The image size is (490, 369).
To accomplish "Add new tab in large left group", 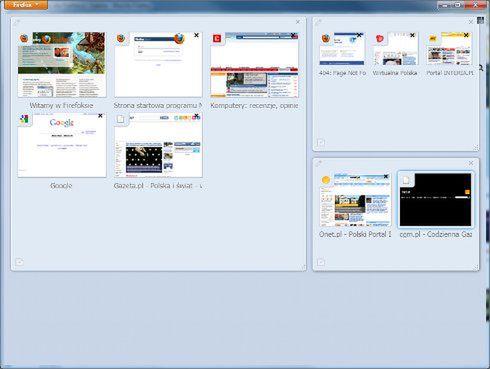I will tap(20, 262).
